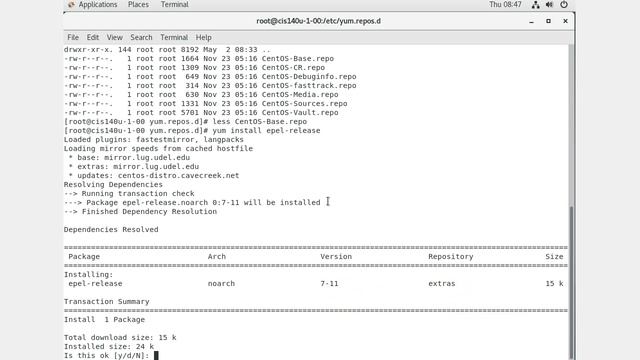This screenshot has height=360, width=640.
Task: Click the 'Package' column header
Action: 84,256
